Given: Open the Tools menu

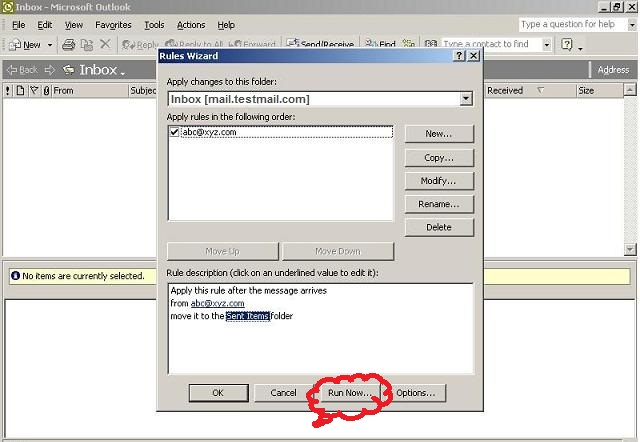Looking at the screenshot, I should (154, 25).
